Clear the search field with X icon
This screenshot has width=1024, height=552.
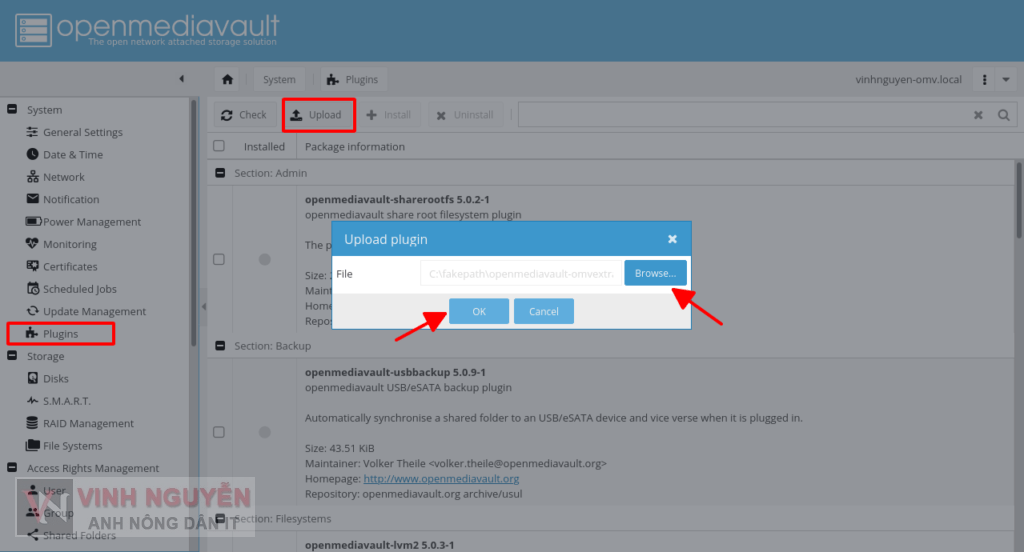tap(978, 115)
